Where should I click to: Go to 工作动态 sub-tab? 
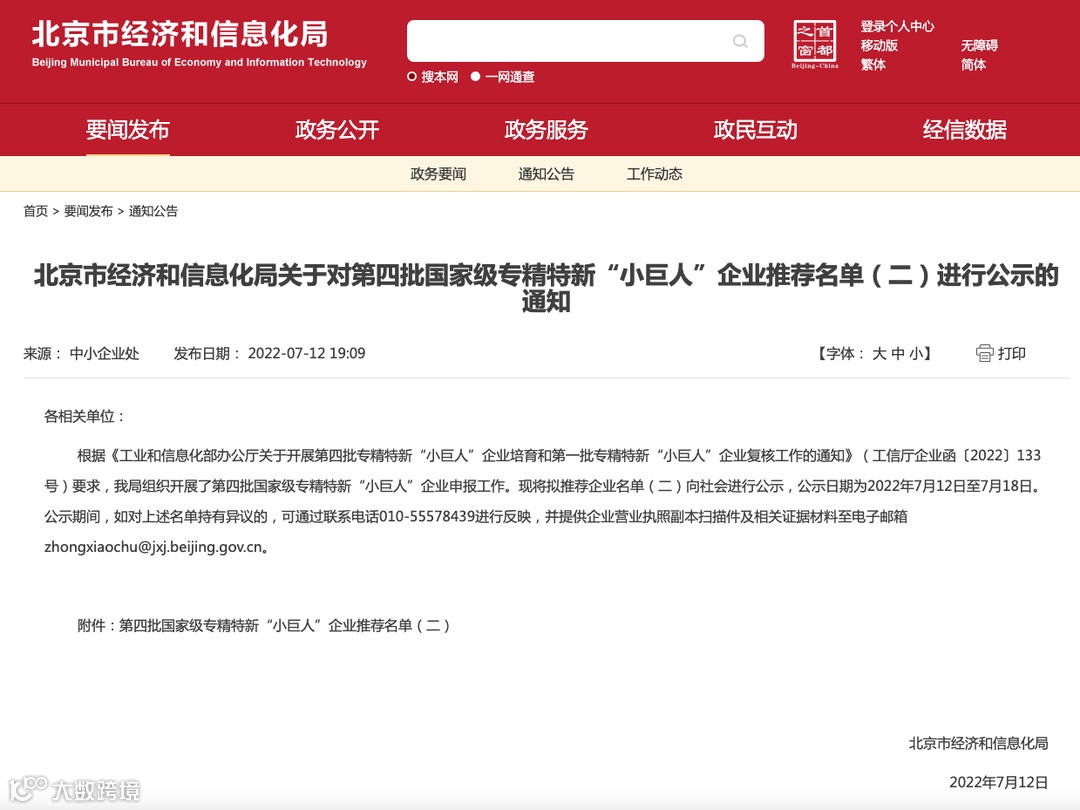(654, 174)
